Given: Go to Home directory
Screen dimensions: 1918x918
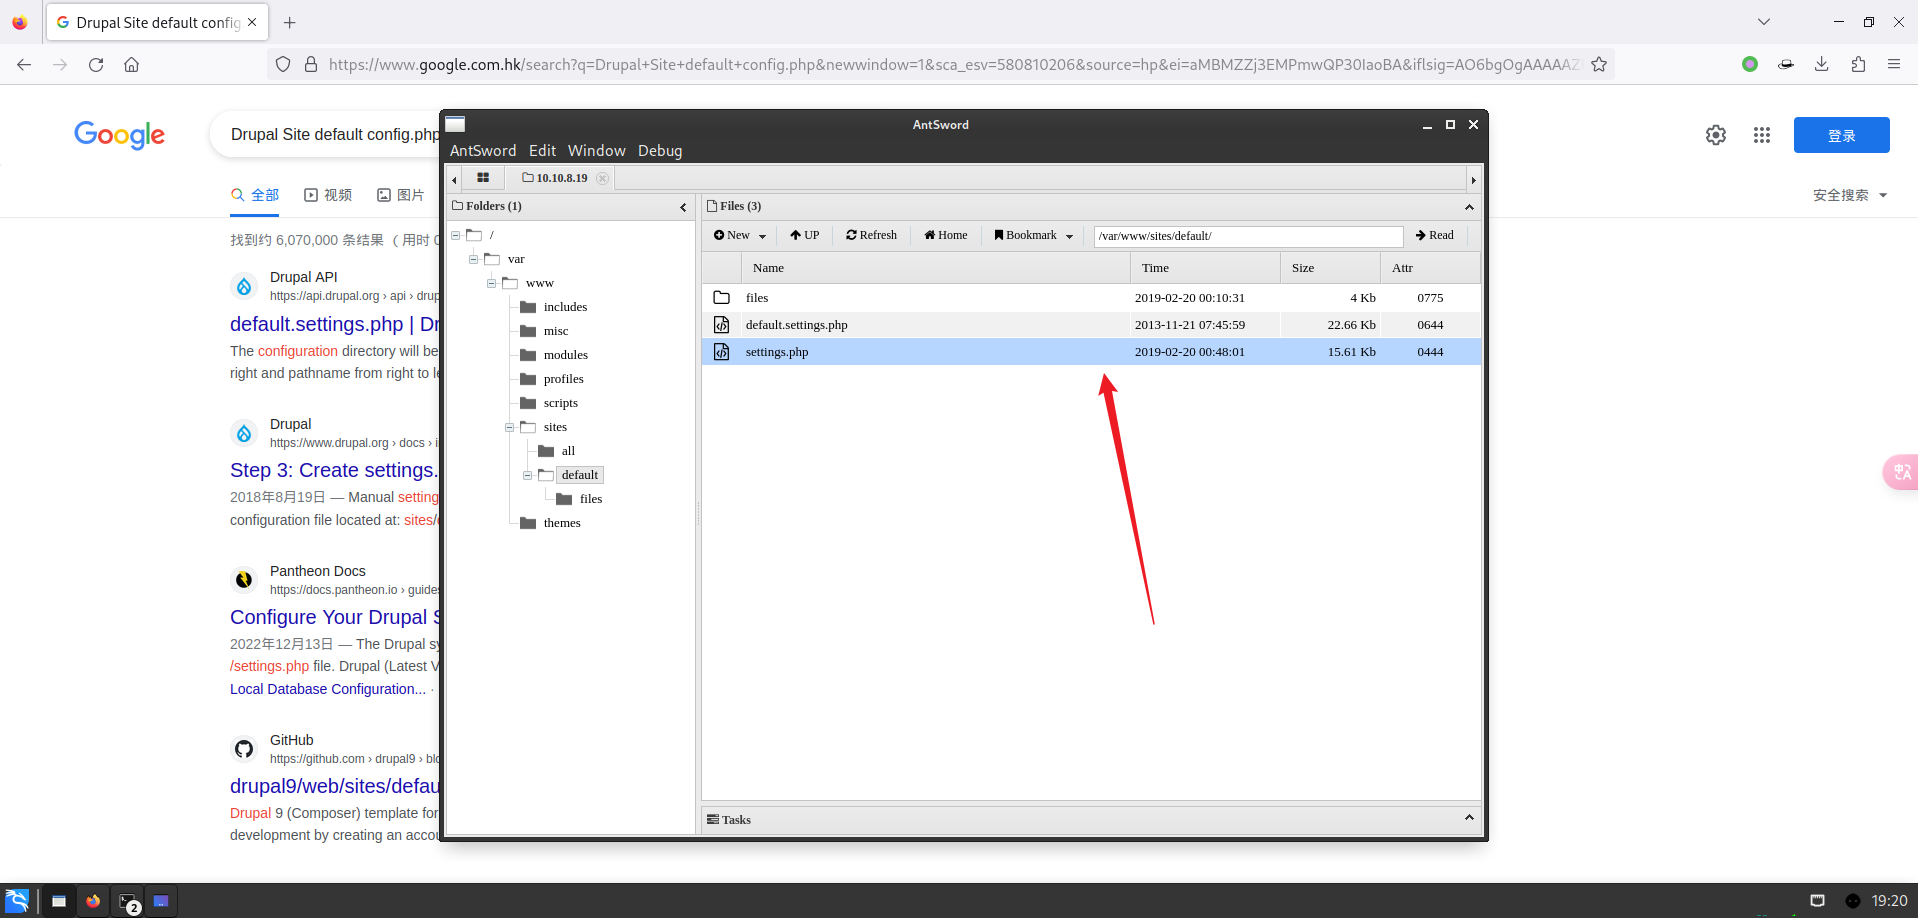Looking at the screenshot, I should 946,236.
